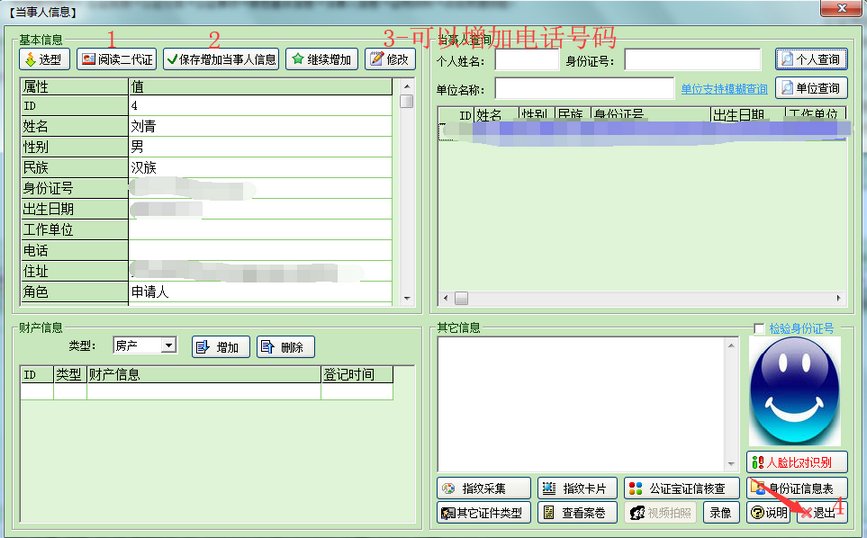Click the 阅读二代证 ID card reader button
The height and width of the screenshot is (538, 867).
pos(116,60)
